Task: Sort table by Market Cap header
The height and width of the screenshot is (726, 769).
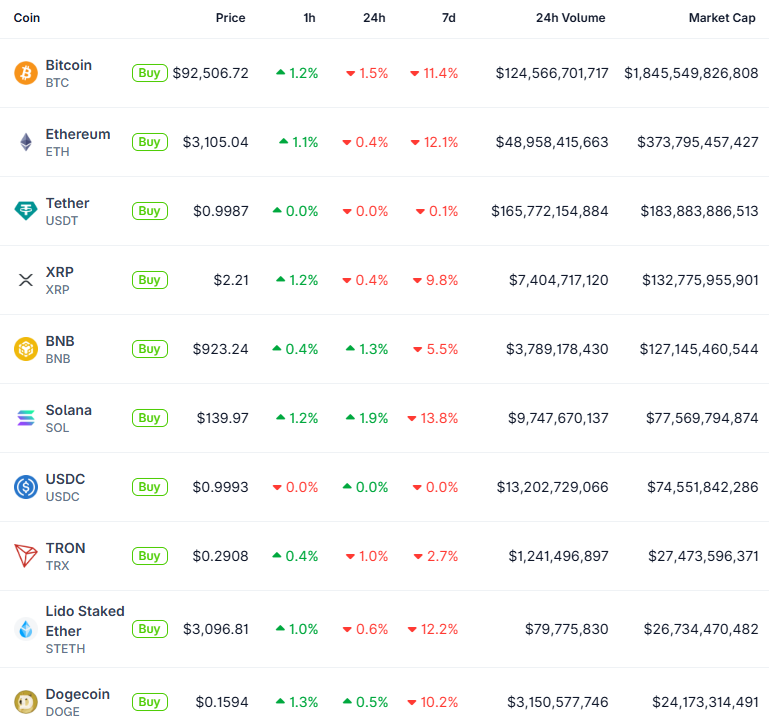Action: tap(723, 18)
